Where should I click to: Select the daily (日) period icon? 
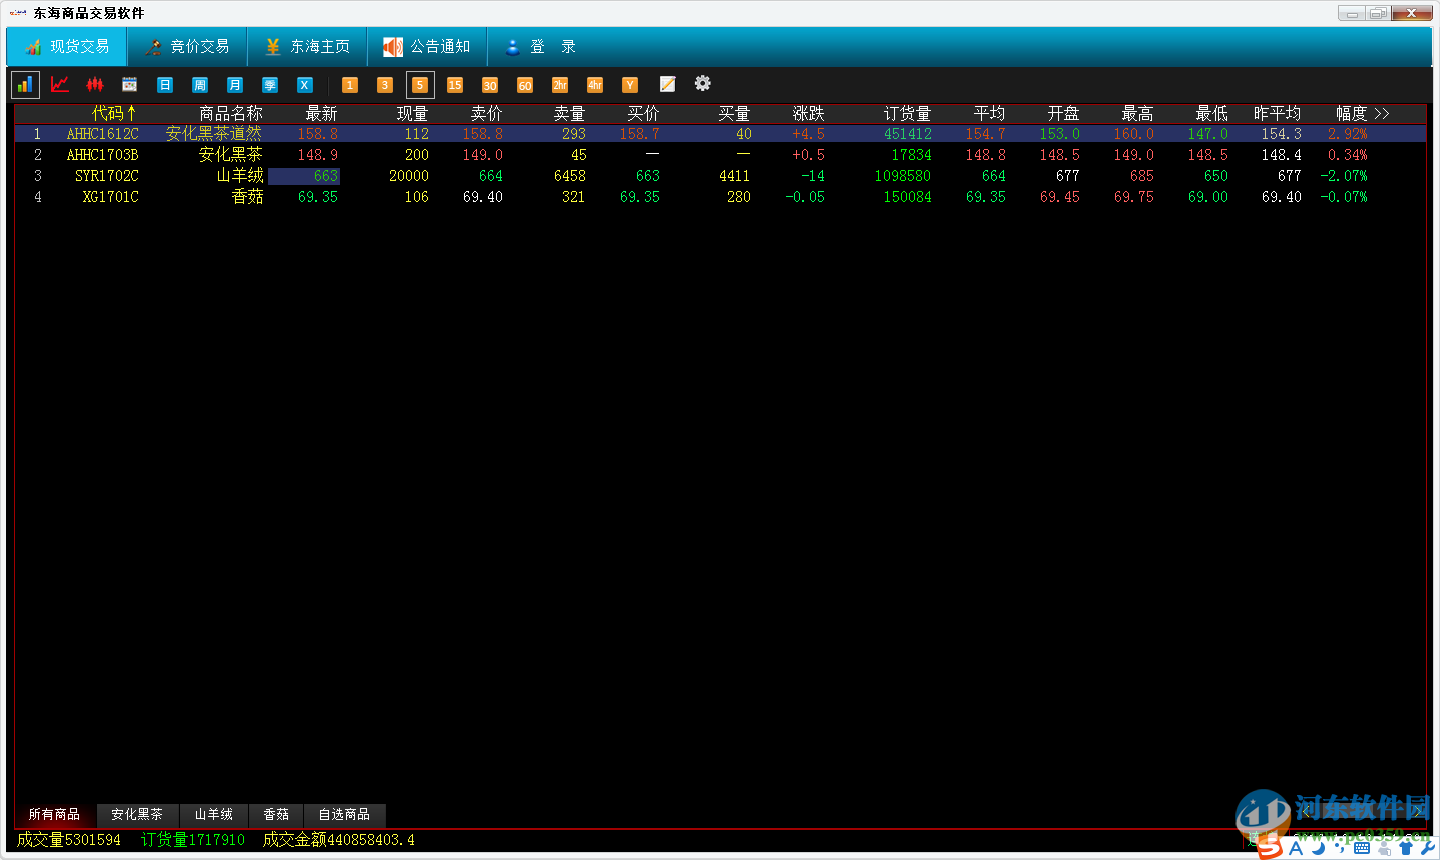pos(165,85)
